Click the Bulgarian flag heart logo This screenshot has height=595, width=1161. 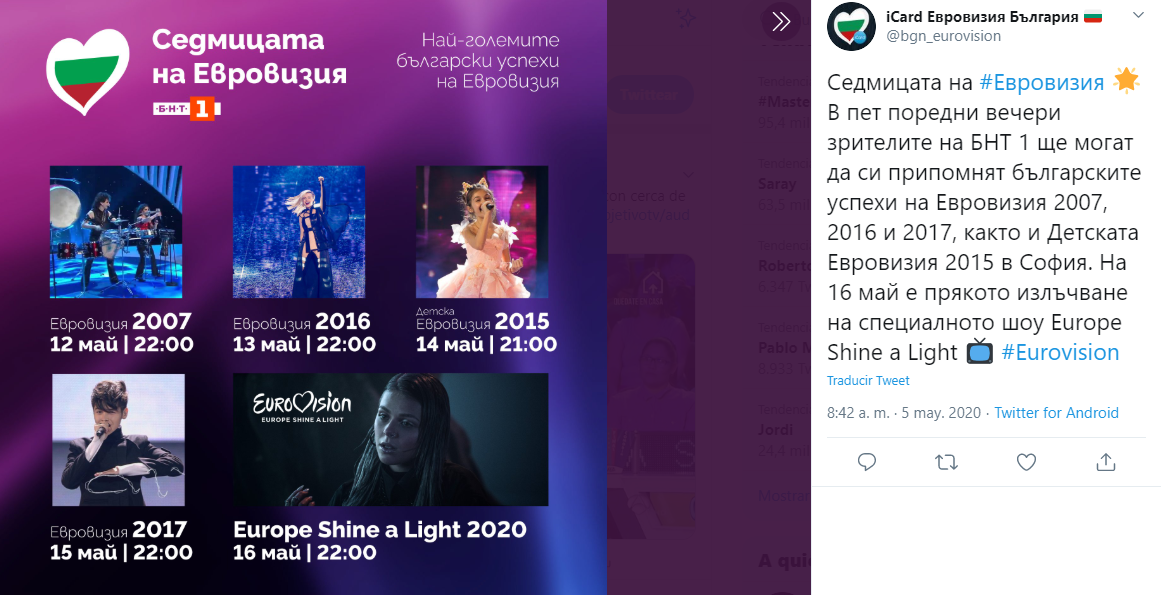coord(87,70)
